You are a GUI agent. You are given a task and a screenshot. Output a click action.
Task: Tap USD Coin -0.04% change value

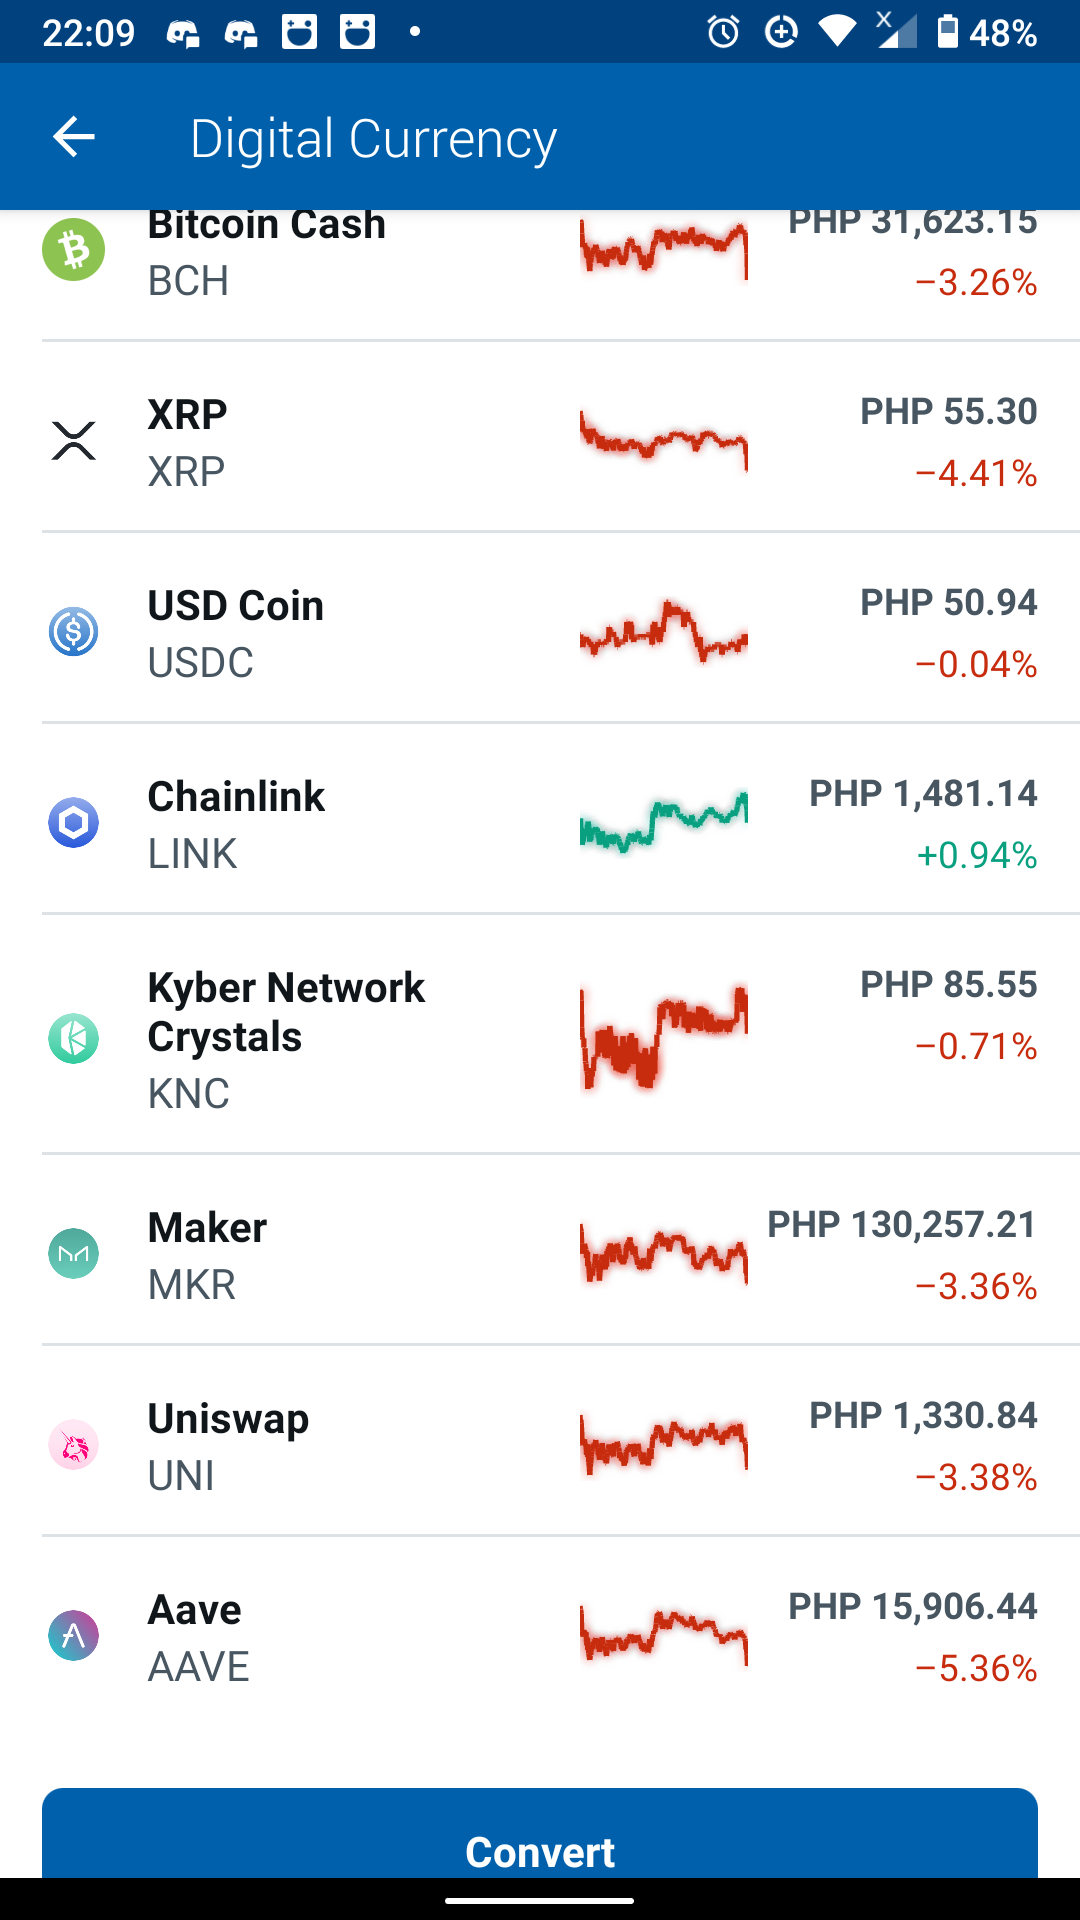pos(976,664)
